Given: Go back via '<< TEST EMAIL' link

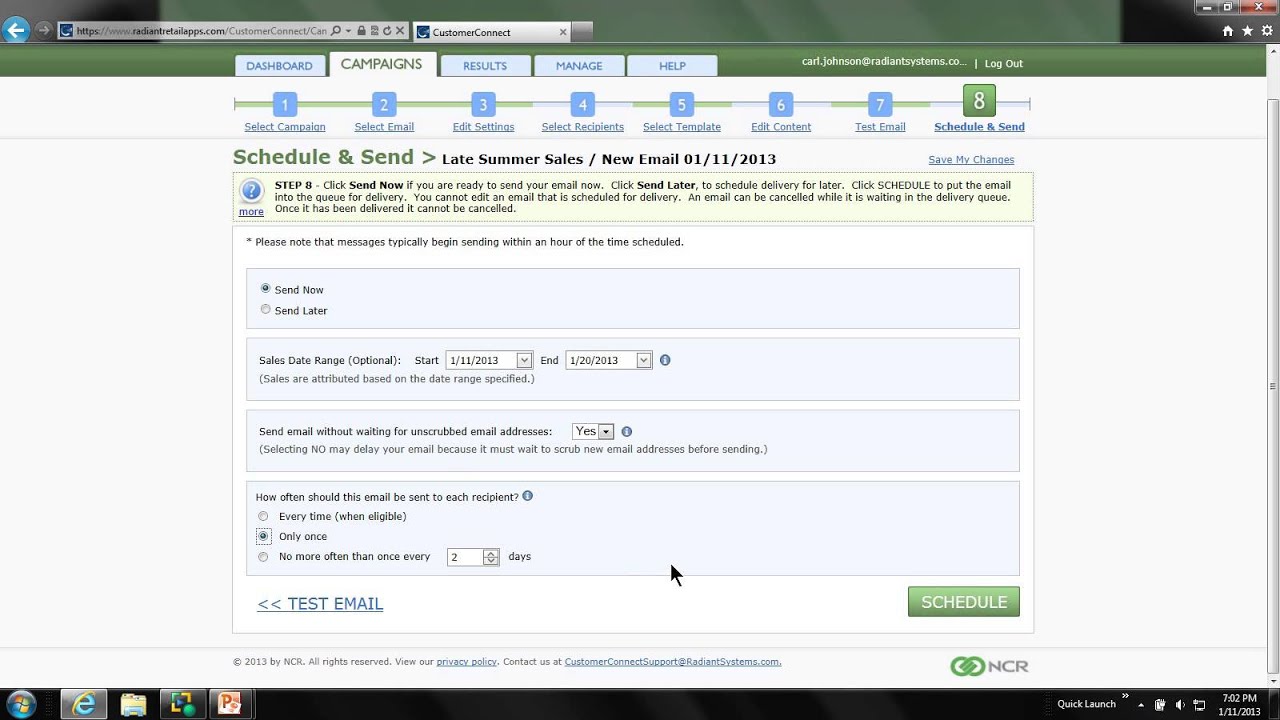Looking at the screenshot, I should 320,603.
